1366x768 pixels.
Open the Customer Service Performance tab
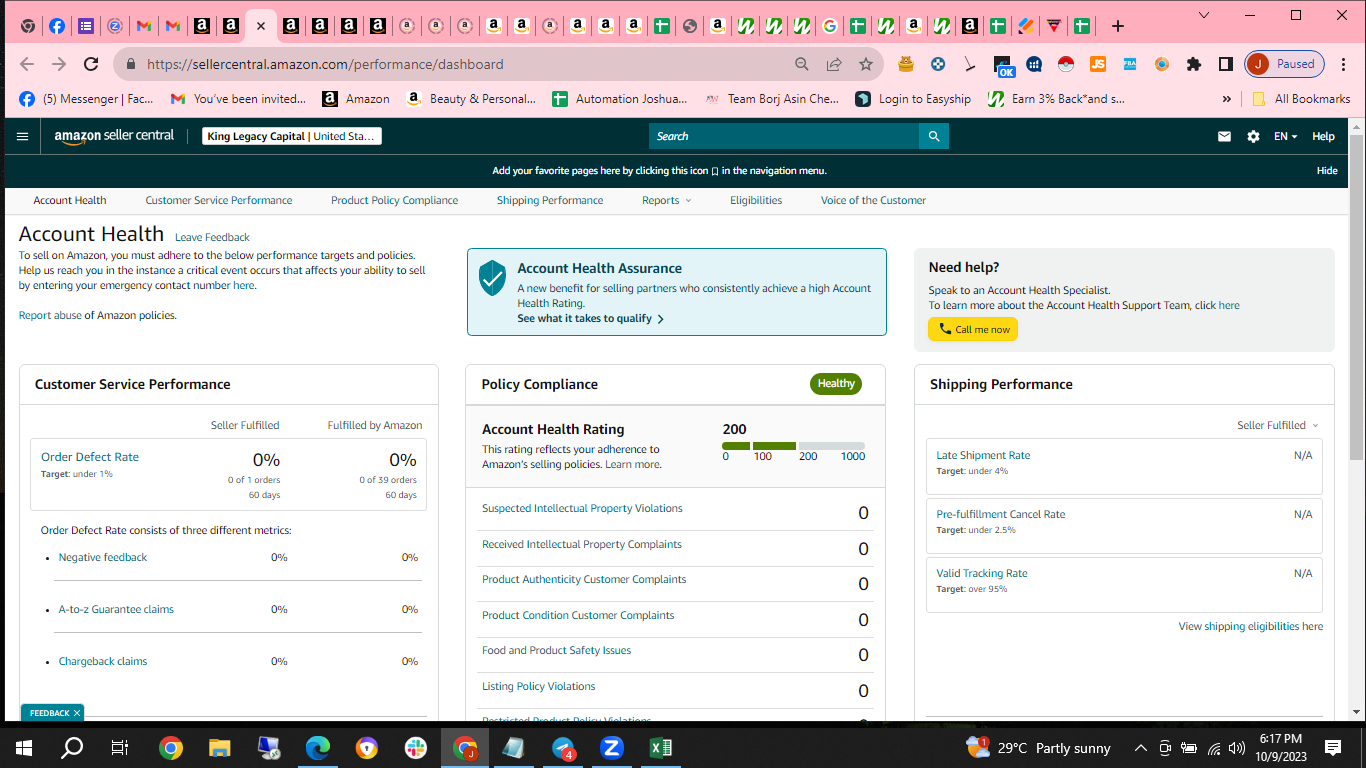[x=219, y=200]
